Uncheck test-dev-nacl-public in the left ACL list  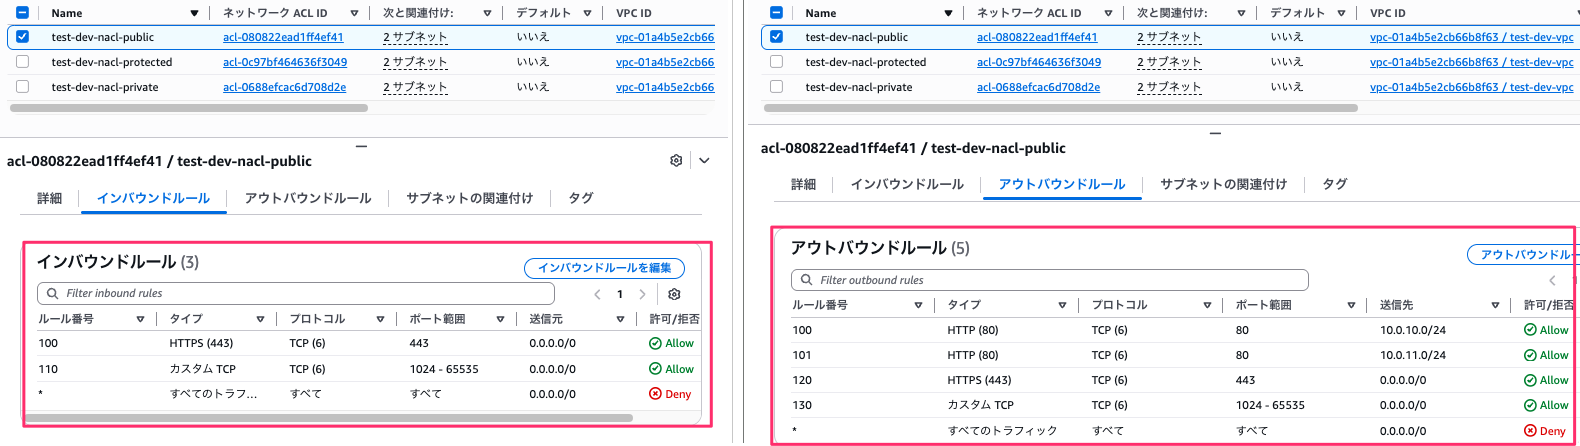tap(22, 37)
